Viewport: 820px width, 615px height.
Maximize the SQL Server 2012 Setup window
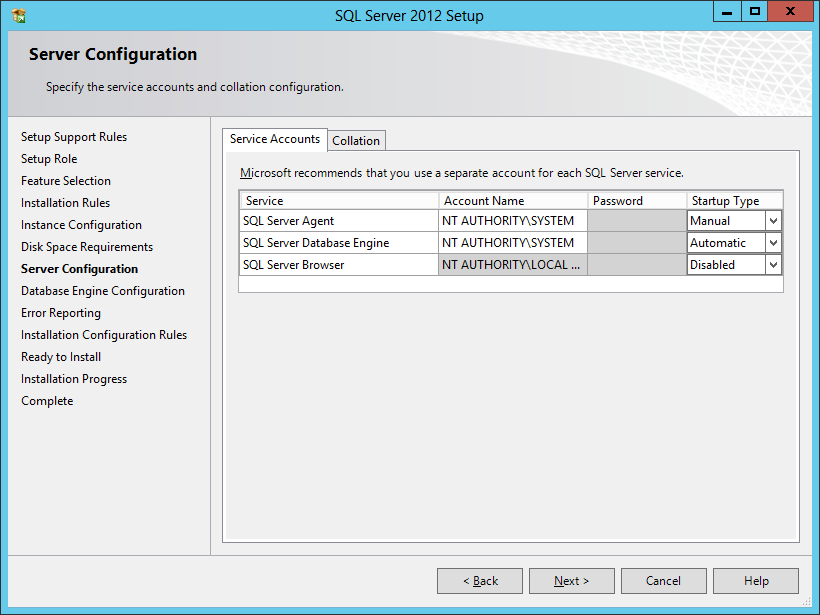(x=755, y=11)
